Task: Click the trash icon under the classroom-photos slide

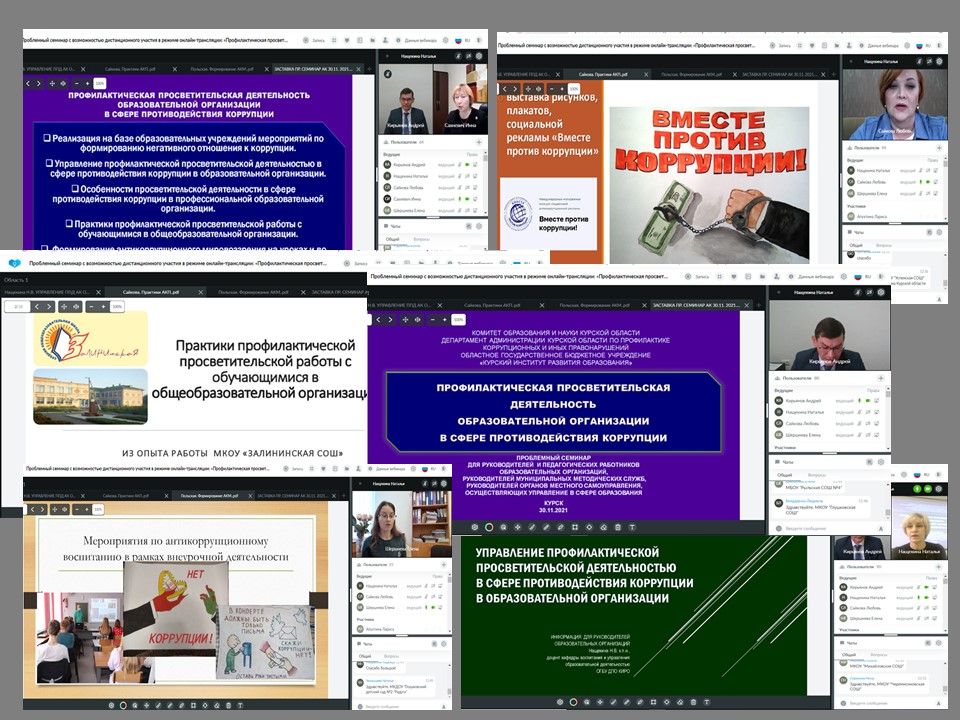Action: tap(228, 705)
